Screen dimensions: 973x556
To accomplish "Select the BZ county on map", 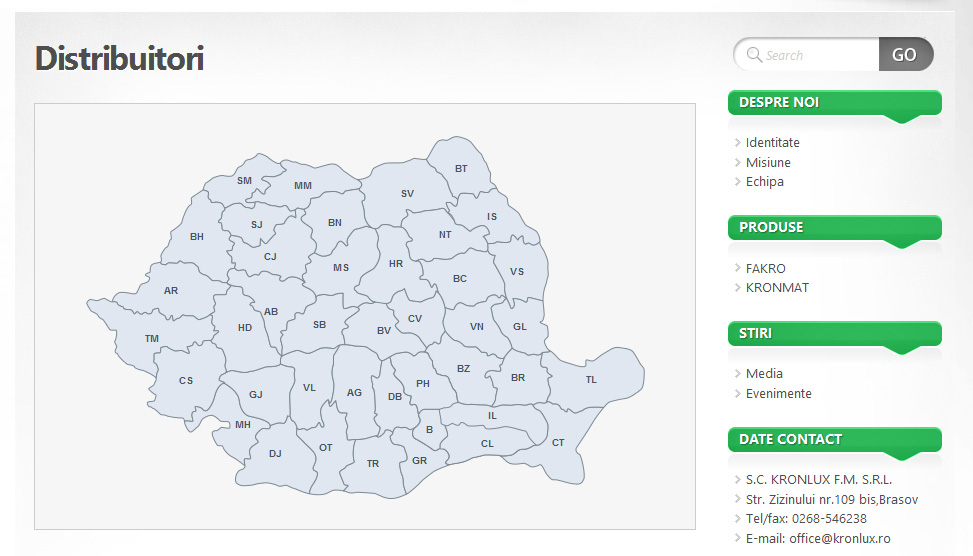I will (x=464, y=369).
